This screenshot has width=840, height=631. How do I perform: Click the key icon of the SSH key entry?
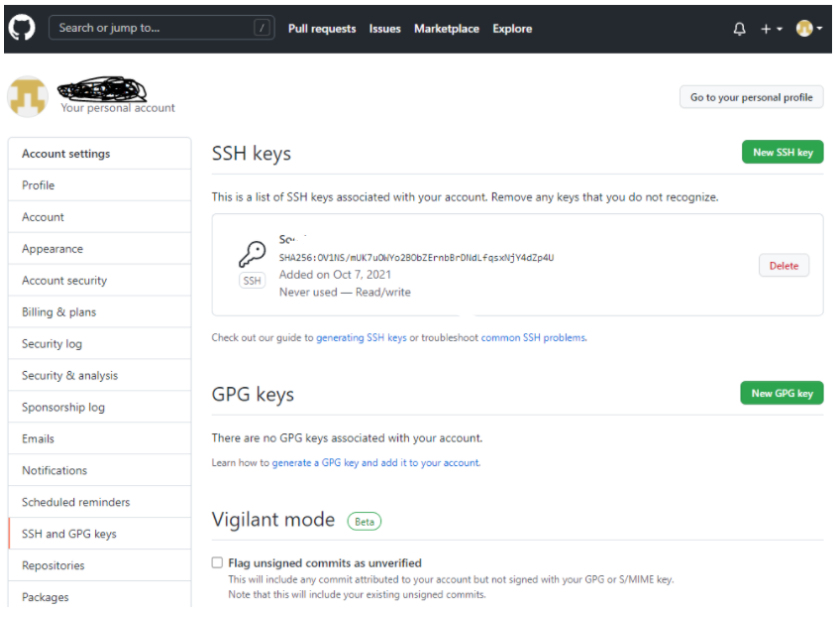(252, 254)
